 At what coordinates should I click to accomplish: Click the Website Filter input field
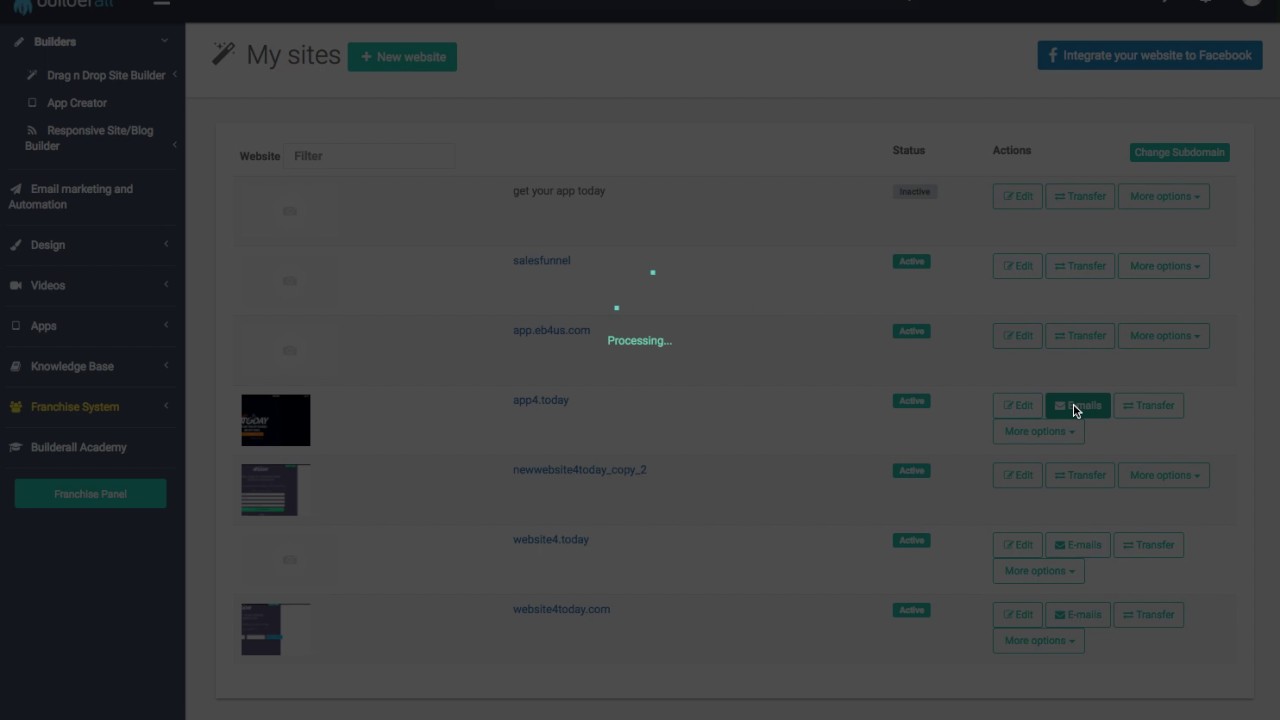(370, 156)
